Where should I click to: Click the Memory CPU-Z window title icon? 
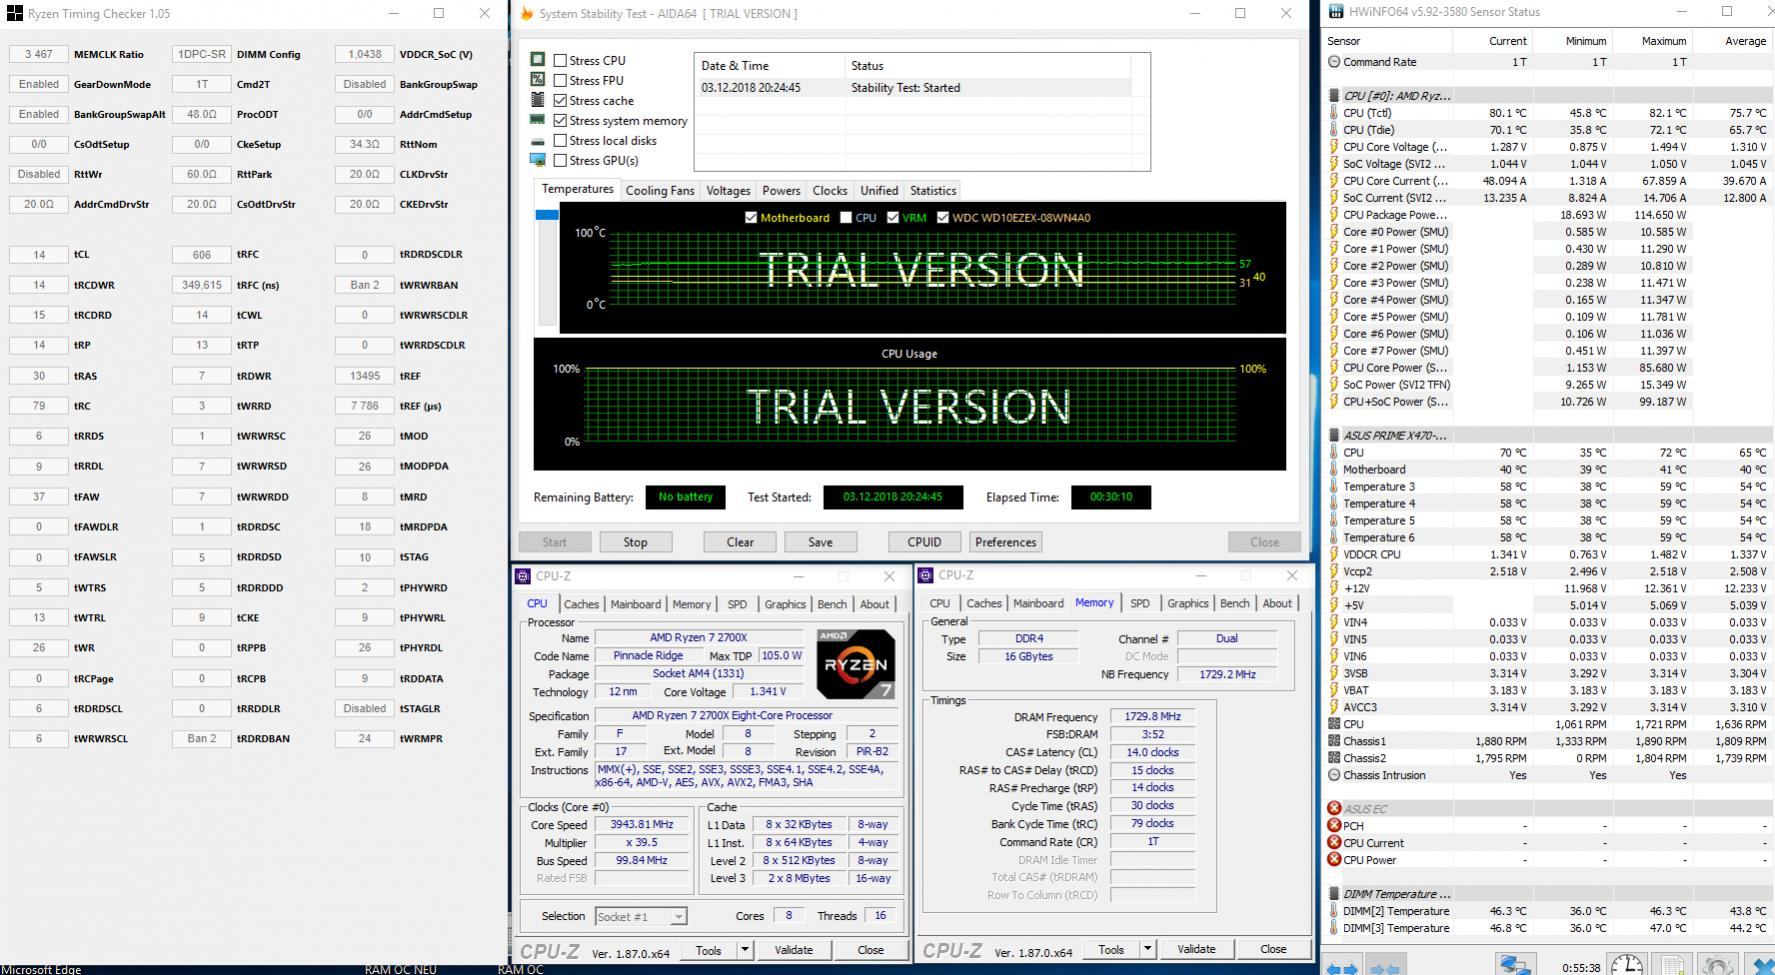926,575
